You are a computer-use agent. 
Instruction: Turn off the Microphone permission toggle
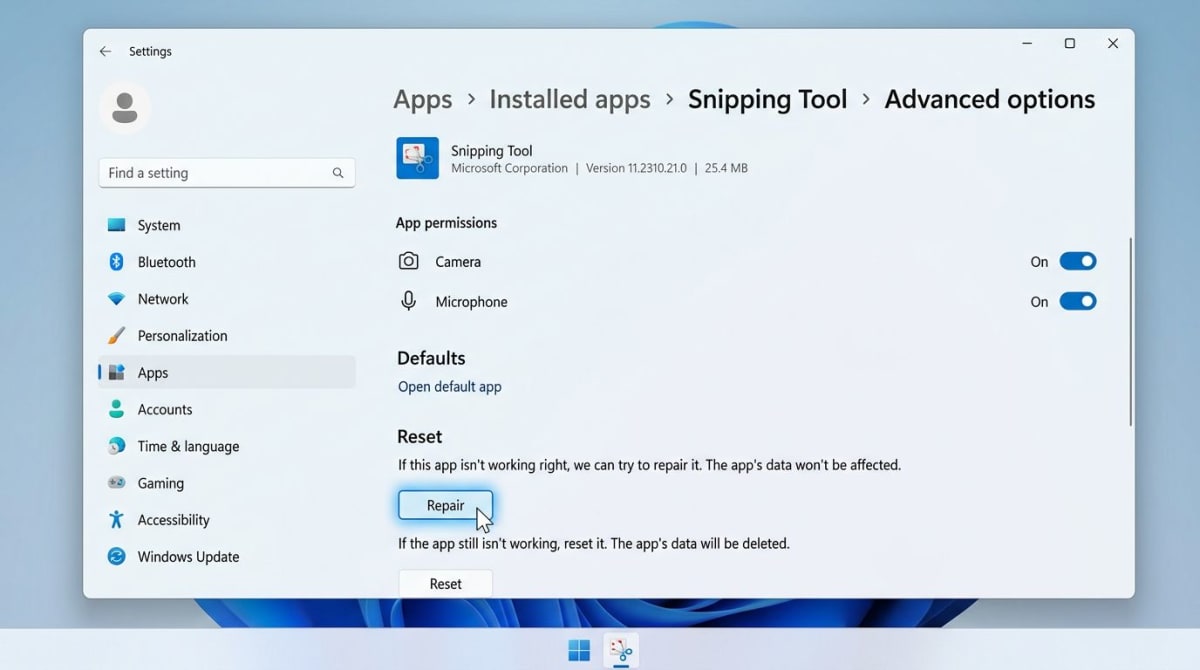coord(1078,301)
